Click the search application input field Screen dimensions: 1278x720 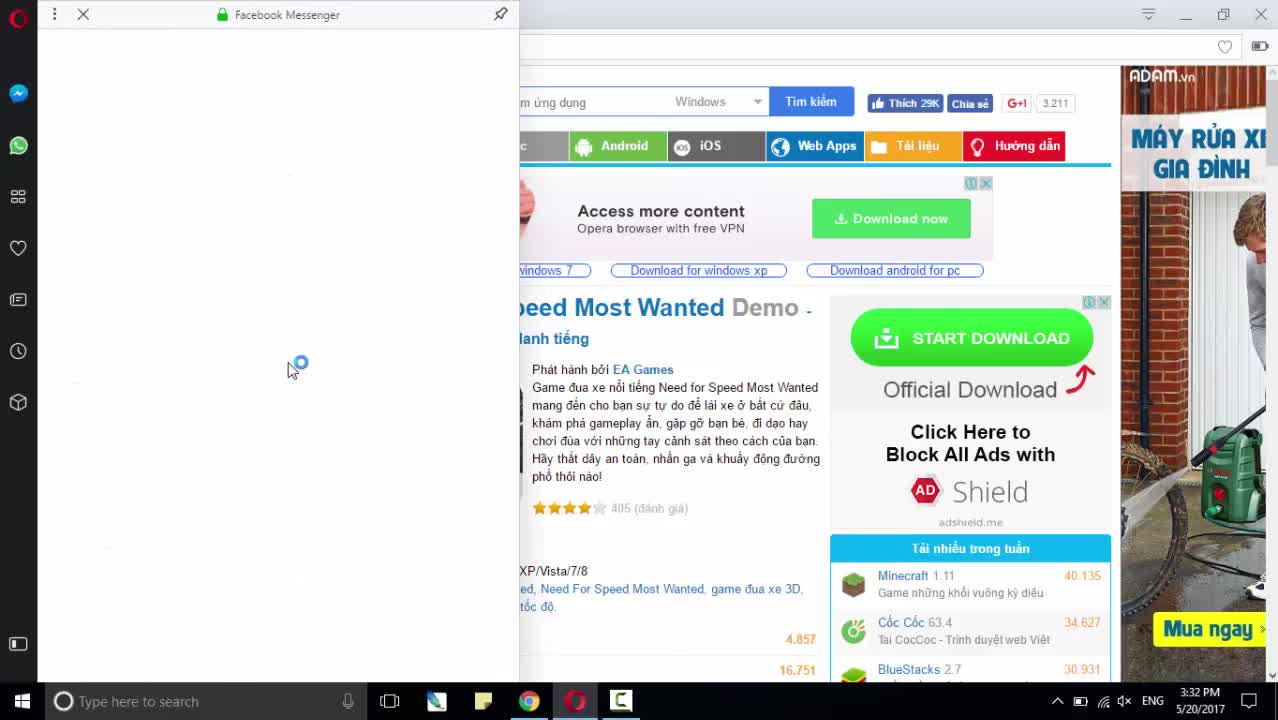[595, 102]
